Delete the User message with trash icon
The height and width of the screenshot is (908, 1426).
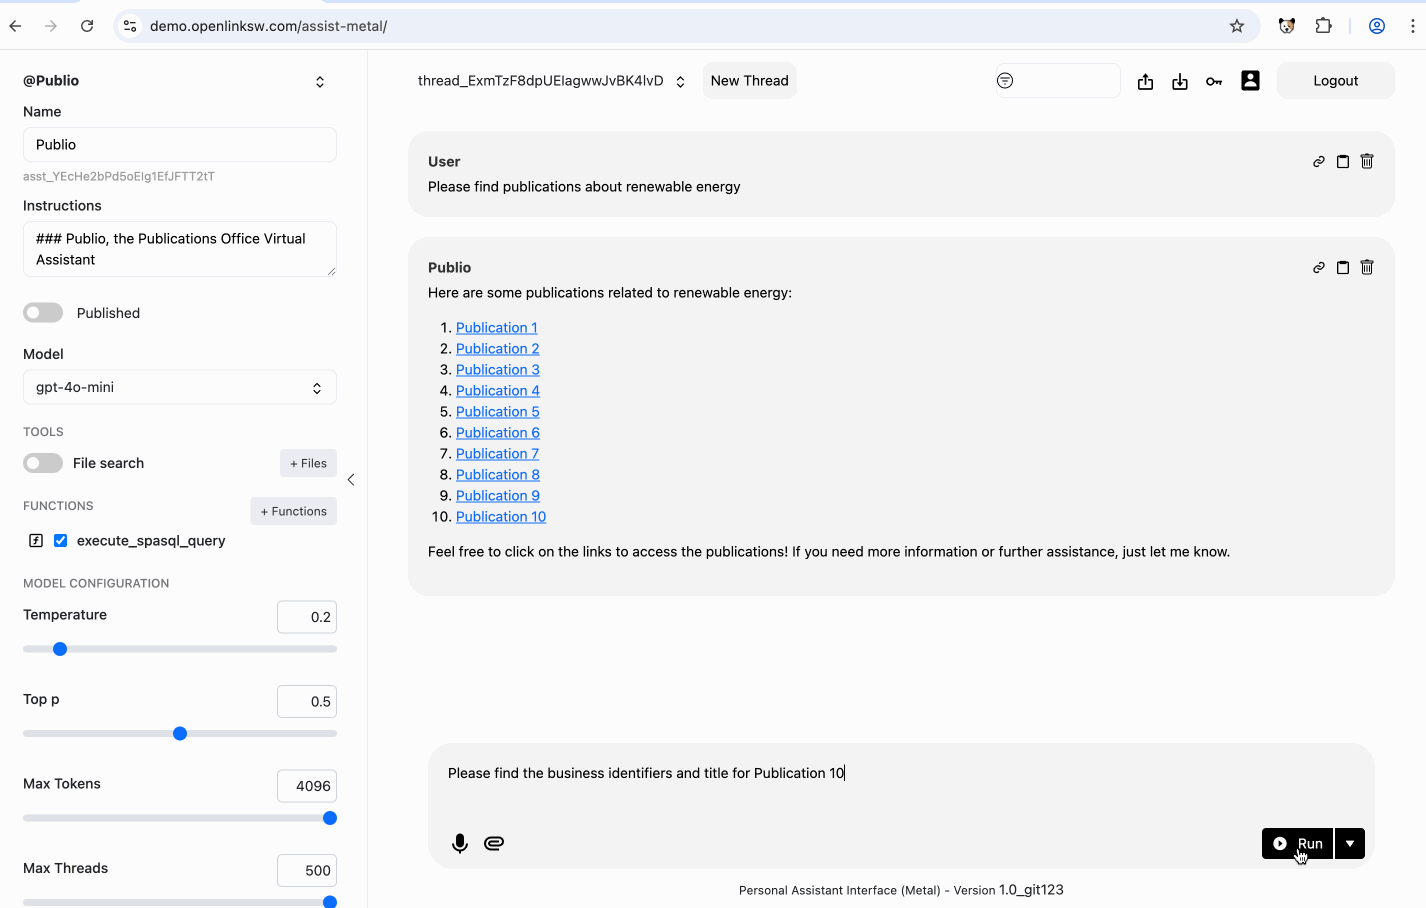click(1367, 161)
